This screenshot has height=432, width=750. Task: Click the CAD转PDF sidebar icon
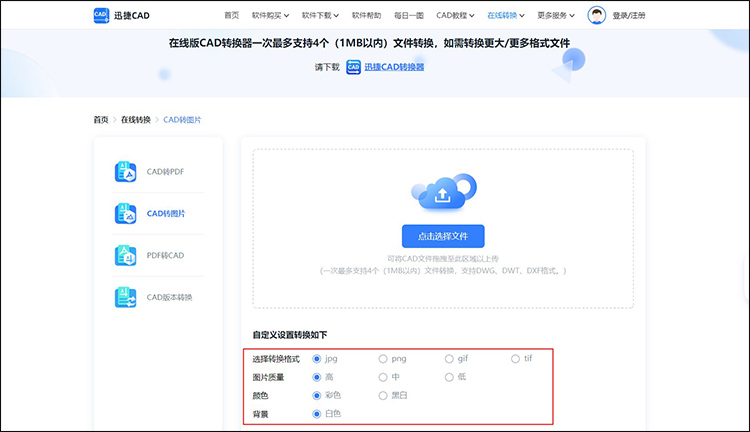125,172
